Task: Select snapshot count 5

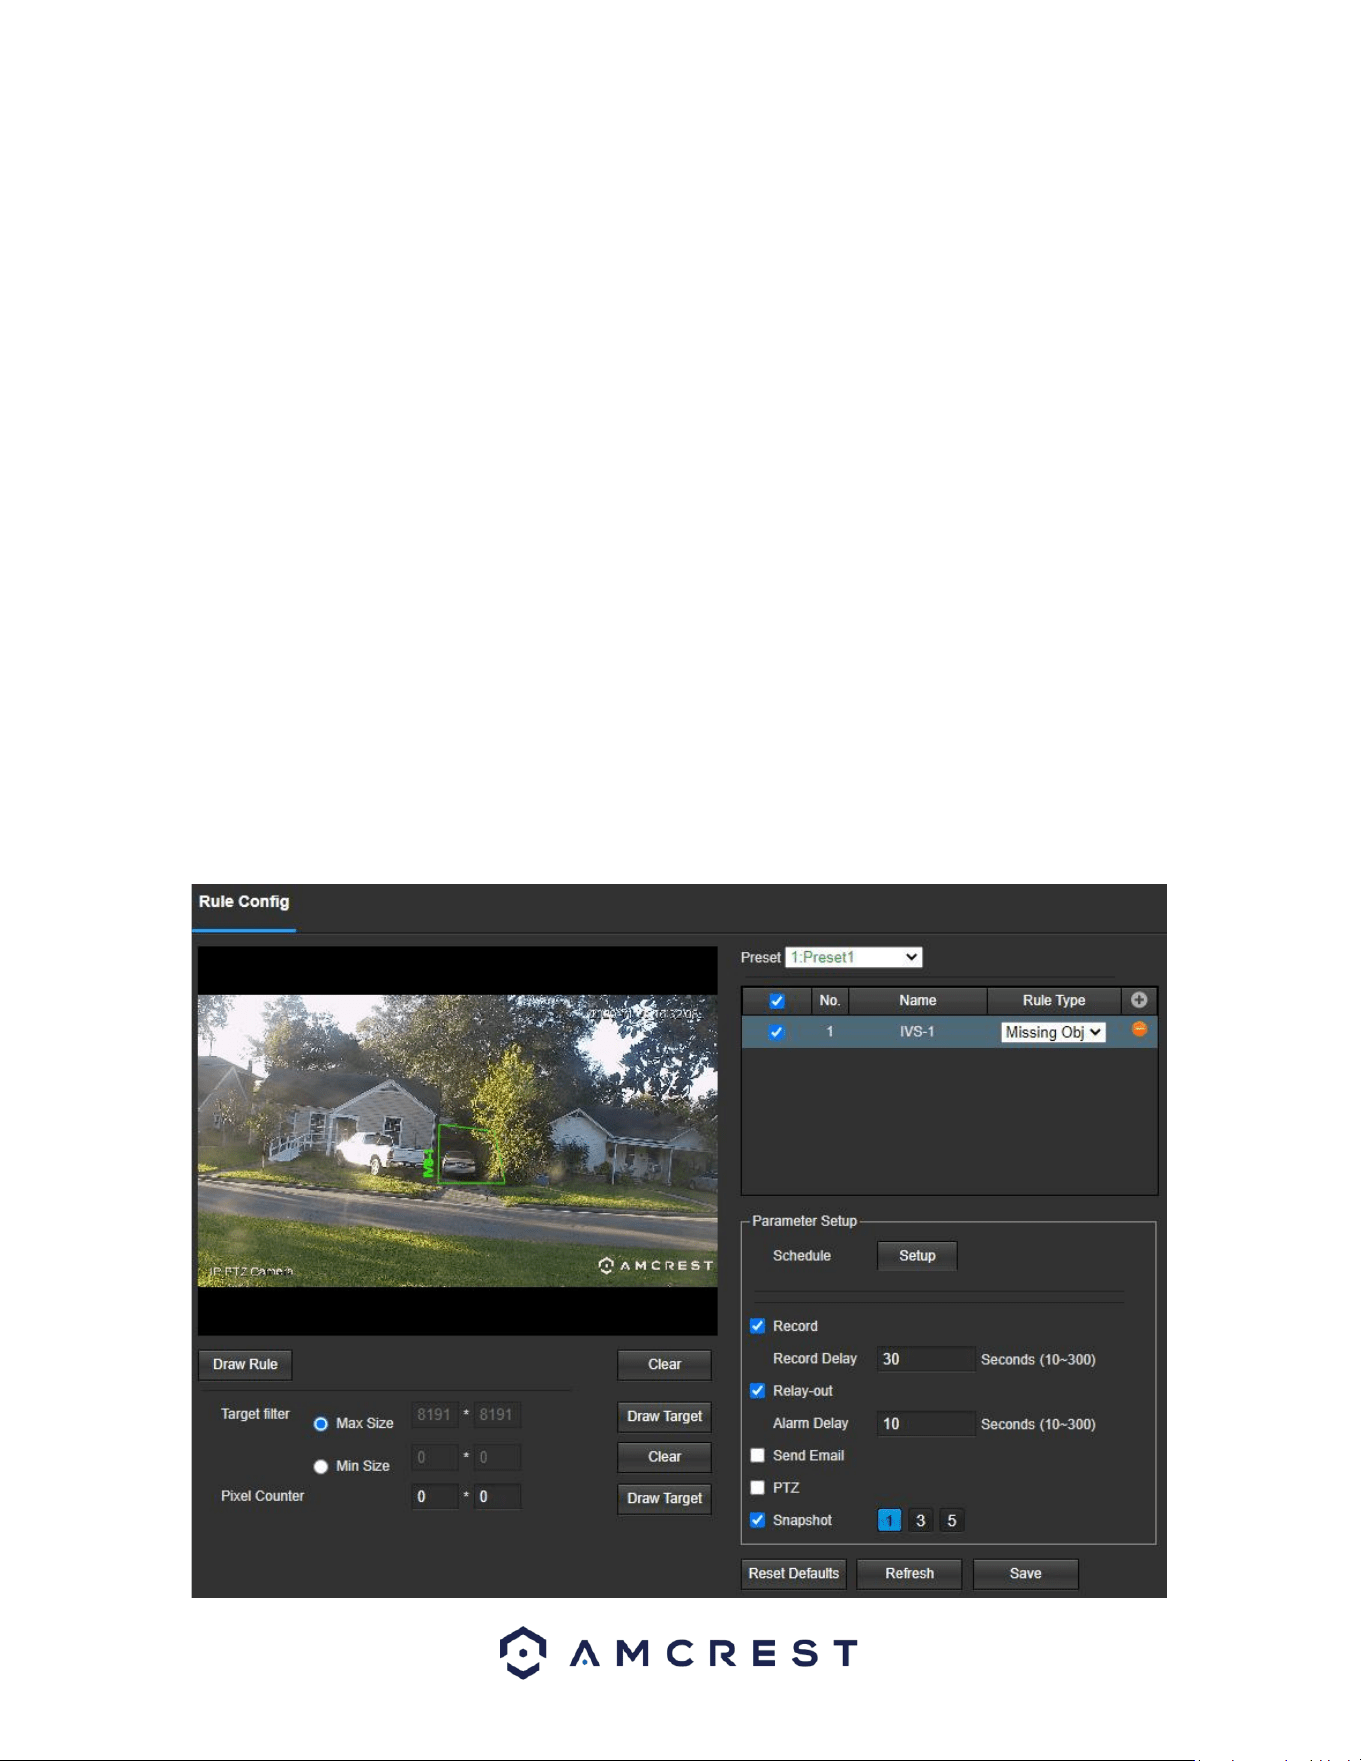Action: pyautogui.click(x=952, y=1521)
